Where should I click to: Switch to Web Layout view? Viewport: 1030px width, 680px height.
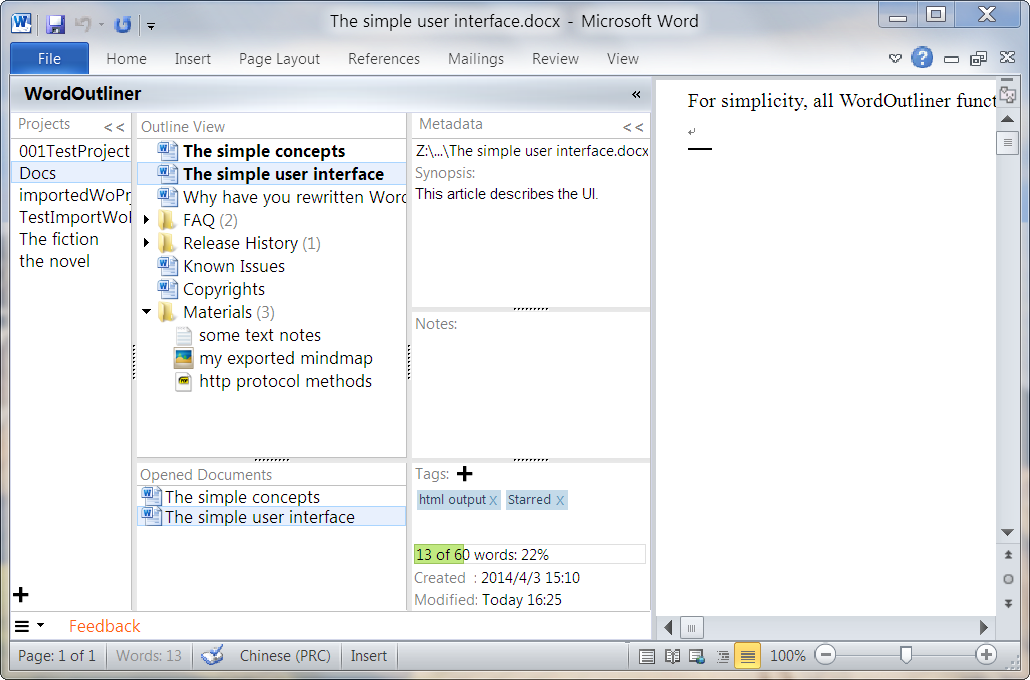pos(697,656)
